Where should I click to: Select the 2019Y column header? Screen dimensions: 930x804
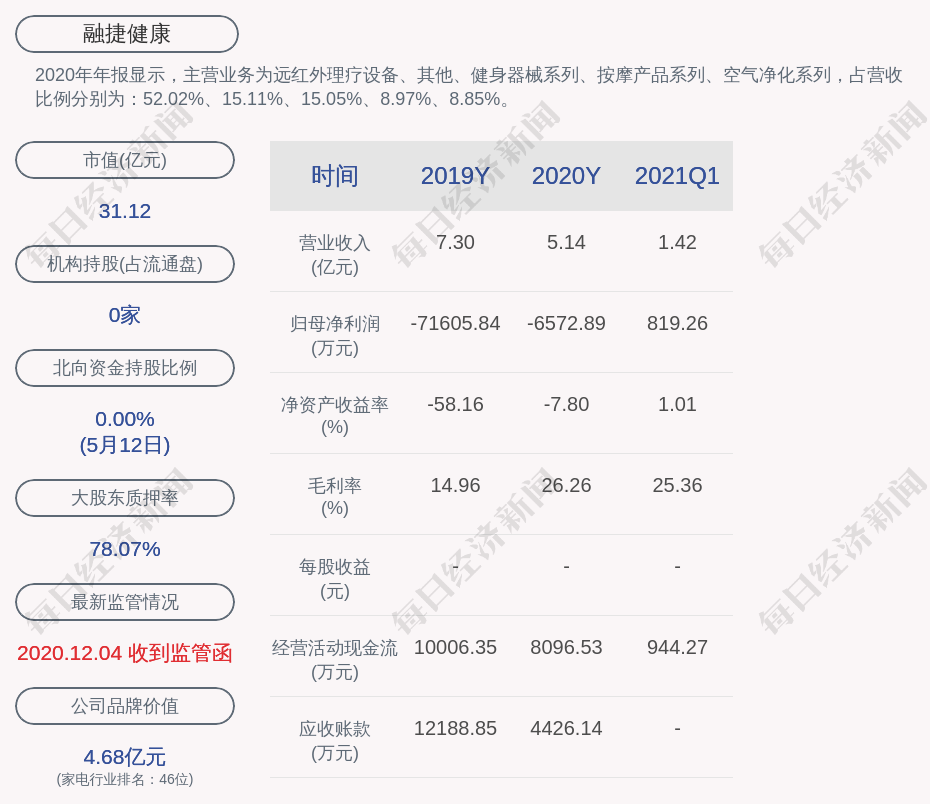[456, 176]
